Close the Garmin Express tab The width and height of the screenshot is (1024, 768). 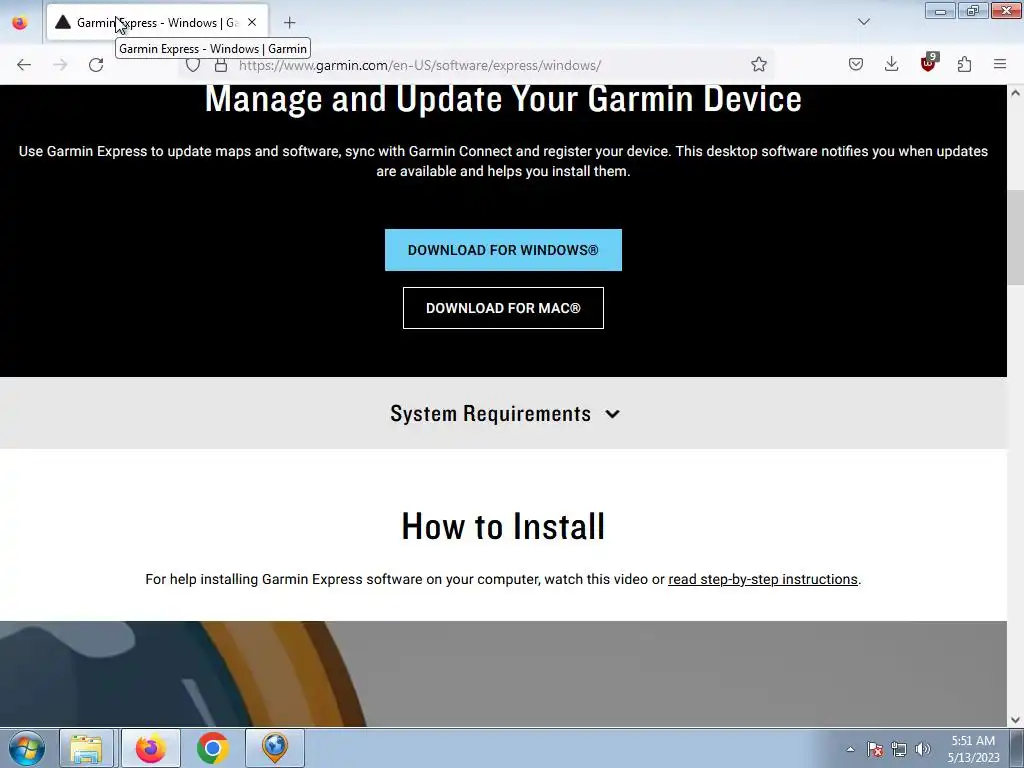pos(252,22)
